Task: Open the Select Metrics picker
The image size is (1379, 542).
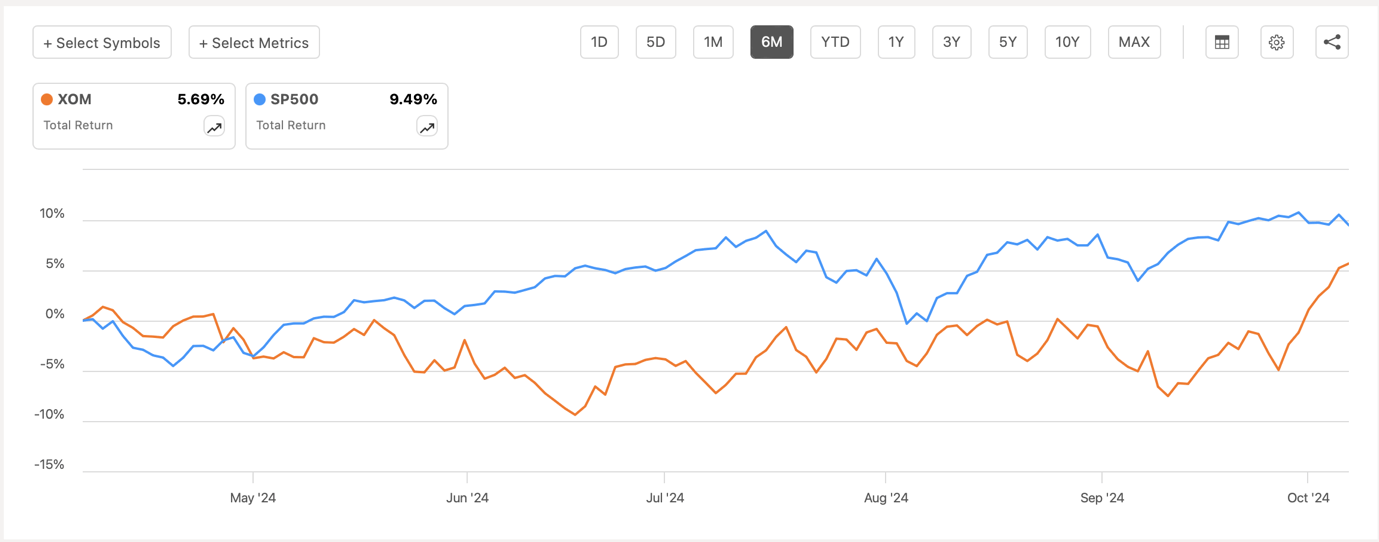Action: click(254, 43)
